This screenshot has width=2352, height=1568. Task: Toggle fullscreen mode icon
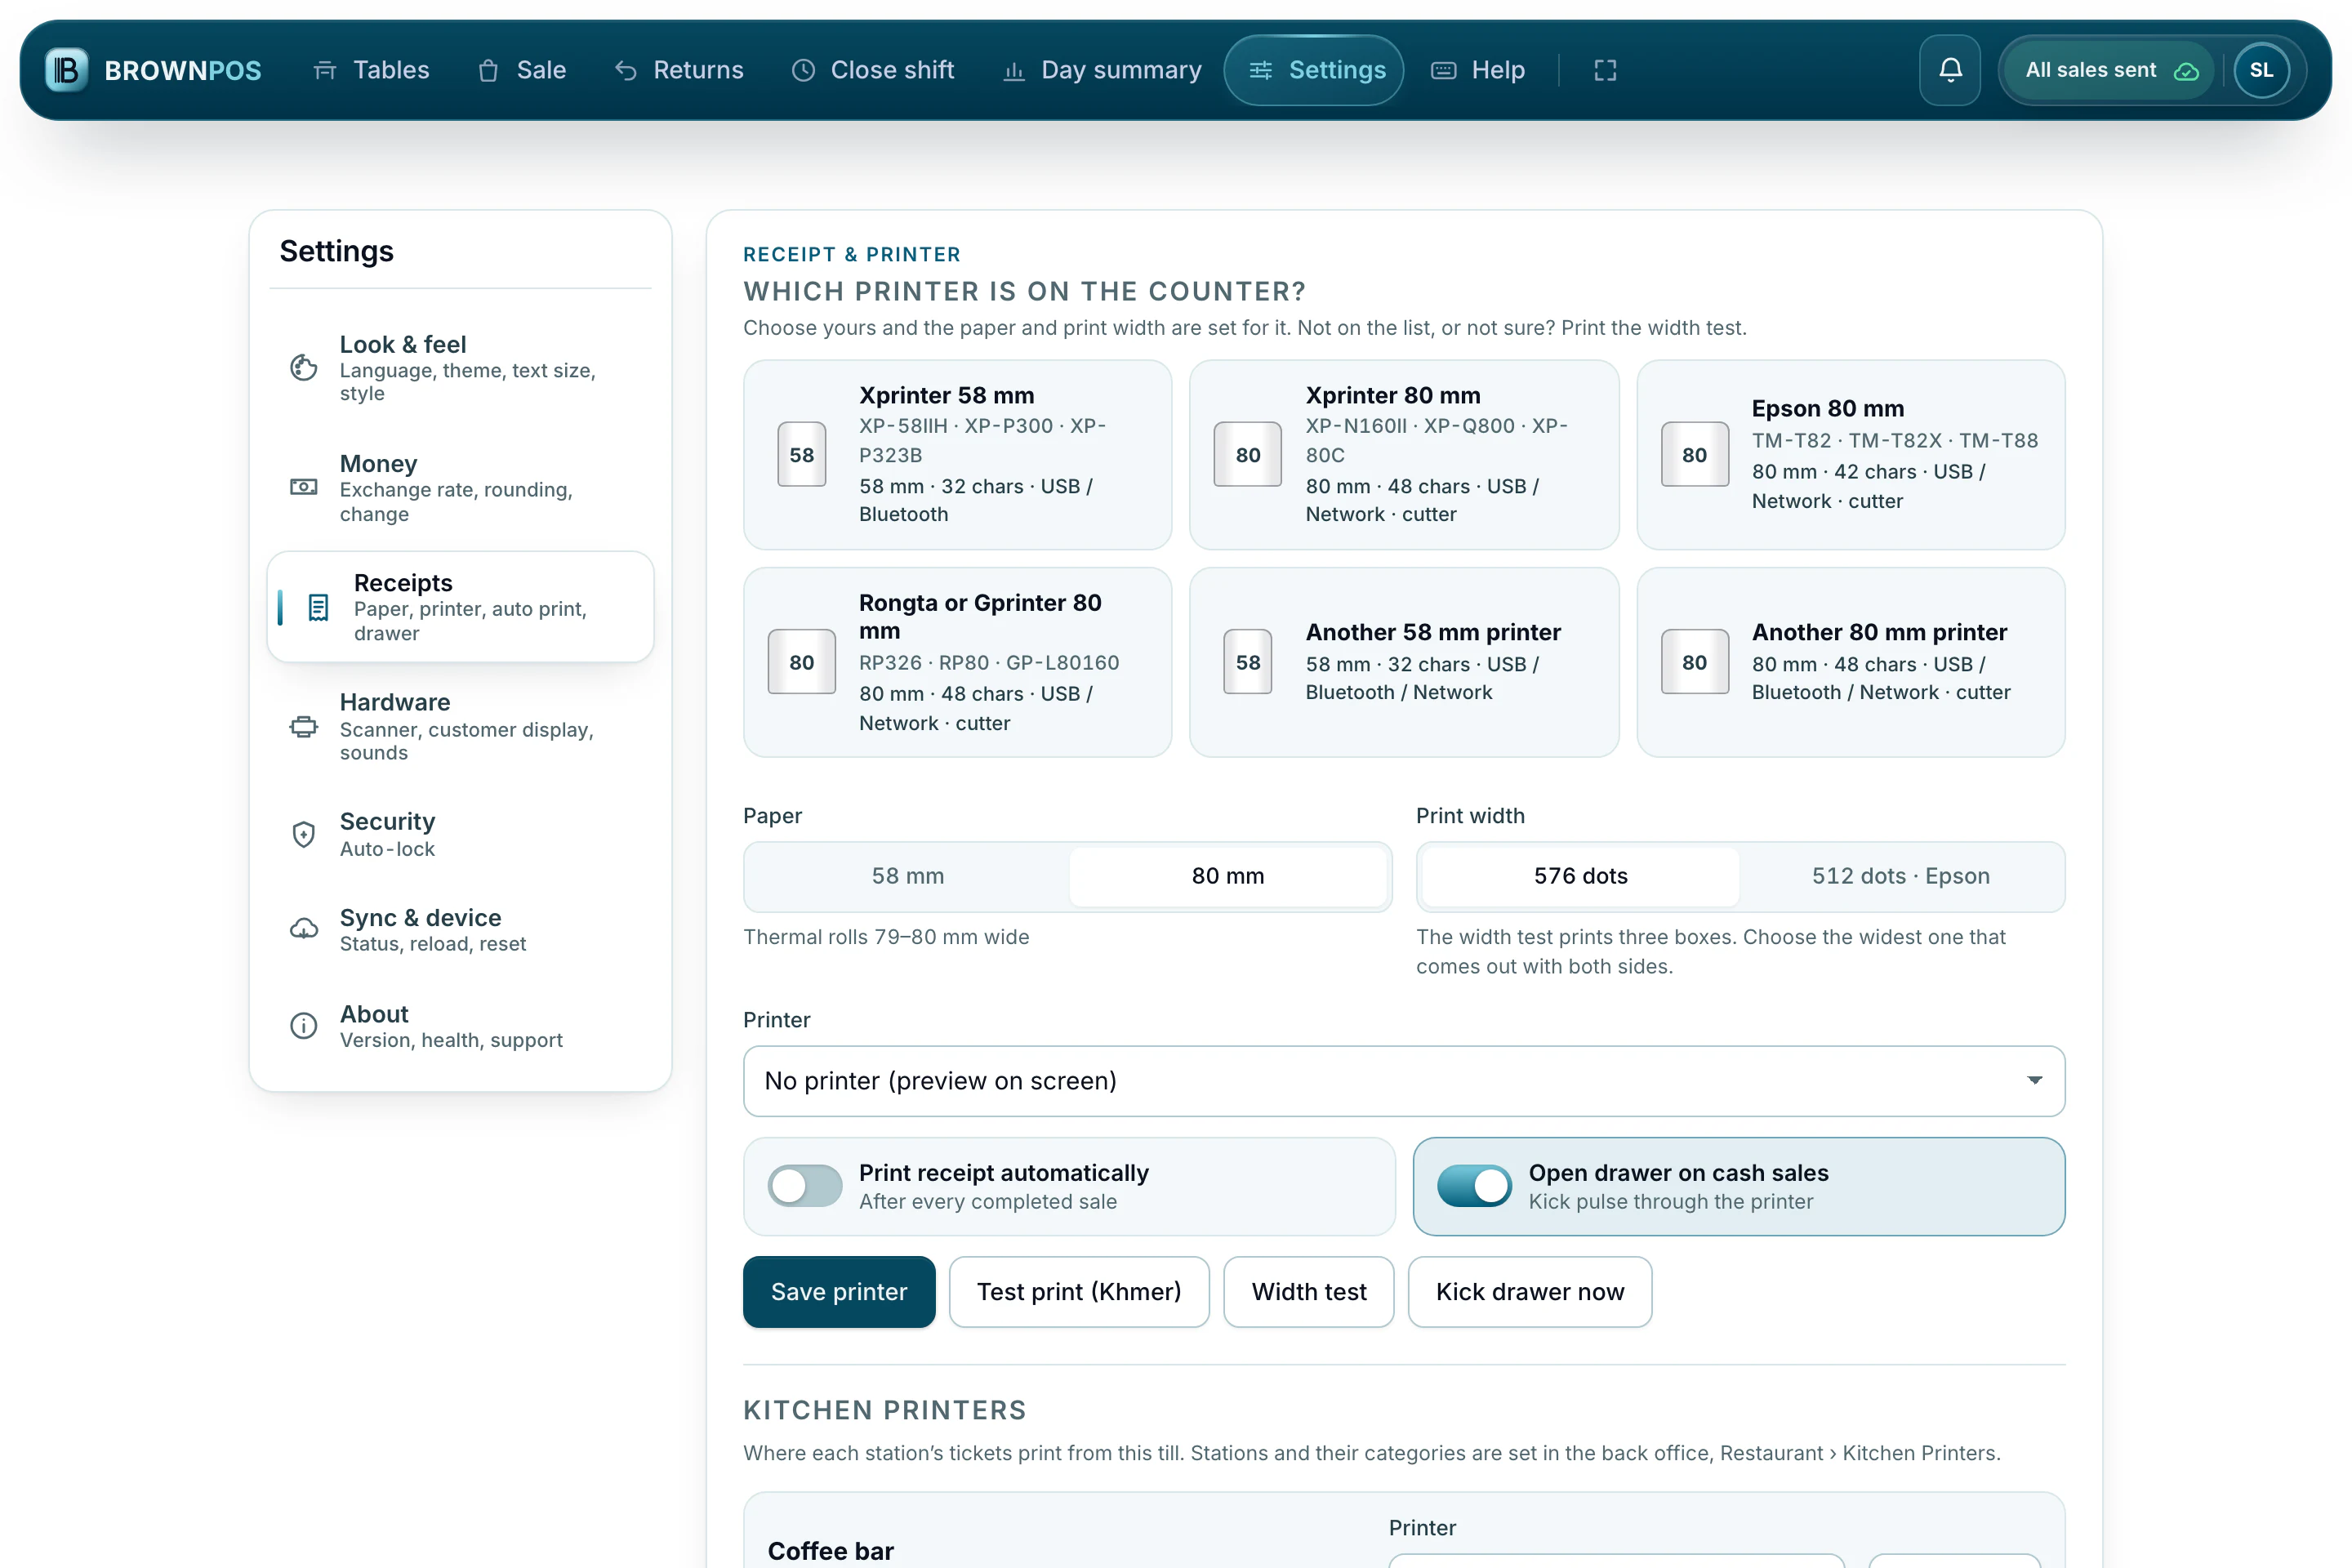[1605, 70]
